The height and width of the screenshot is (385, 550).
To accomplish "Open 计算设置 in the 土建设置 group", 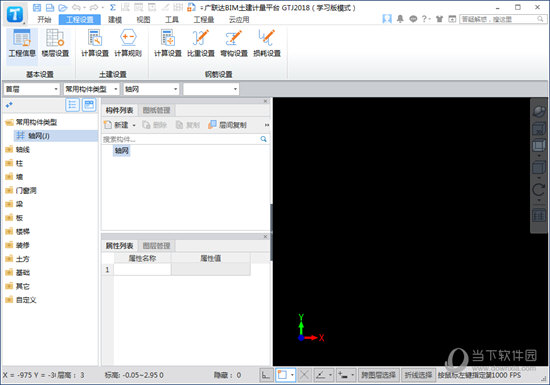I will click(x=95, y=43).
